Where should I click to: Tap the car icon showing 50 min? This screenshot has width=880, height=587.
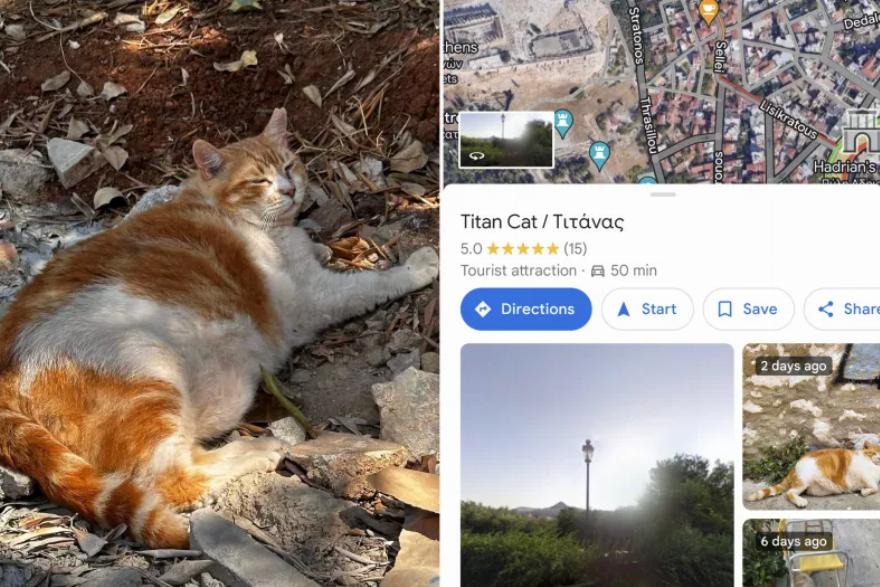pyautogui.click(x=598, y=271)
